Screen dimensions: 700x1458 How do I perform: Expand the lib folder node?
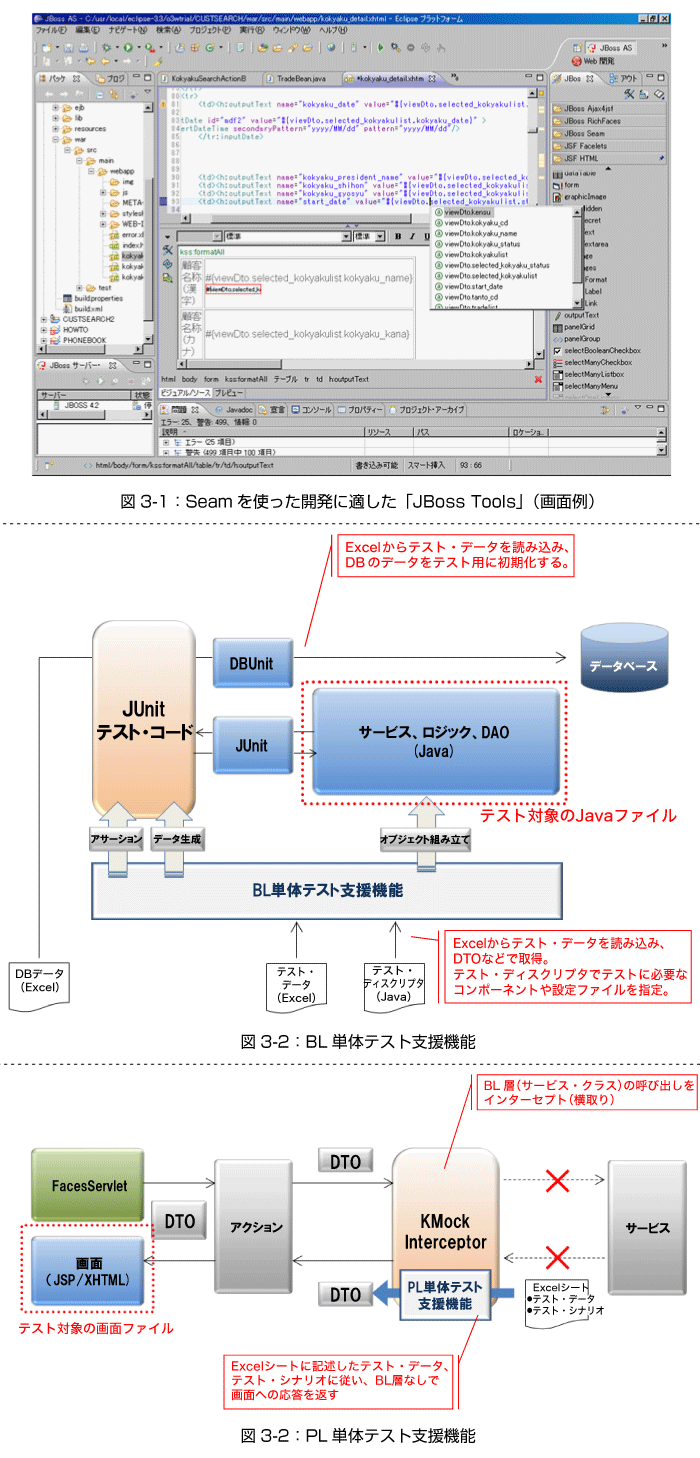coord(55,118)
